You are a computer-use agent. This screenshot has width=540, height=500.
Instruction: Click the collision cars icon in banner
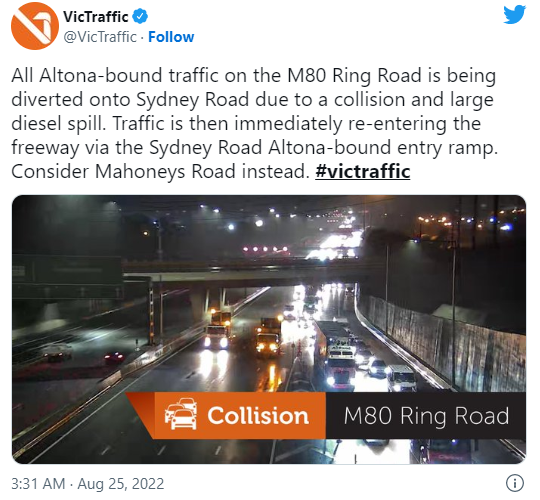point(181,414)
